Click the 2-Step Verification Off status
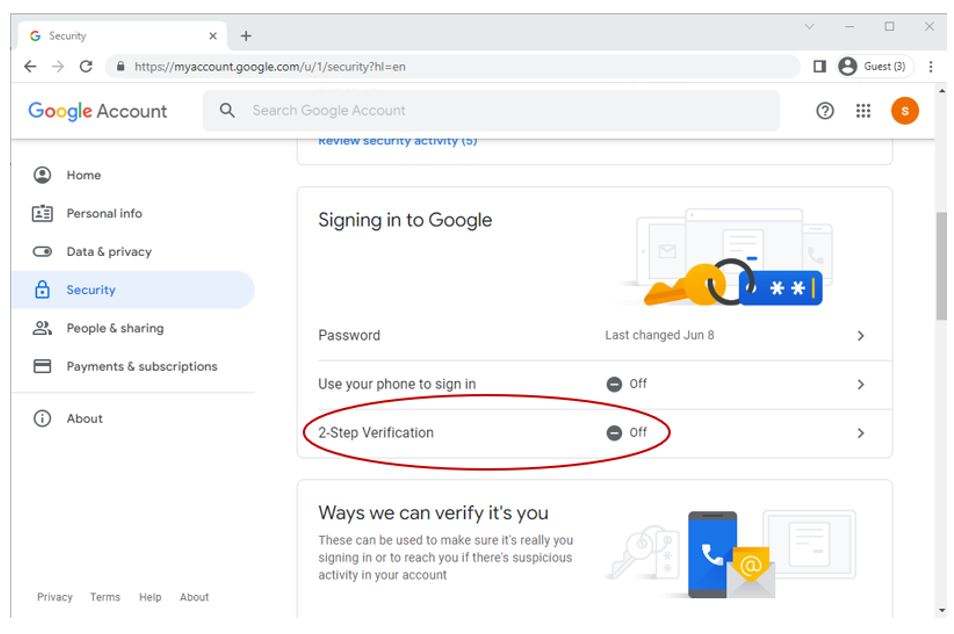954x634 pixels. click(627, 433)
